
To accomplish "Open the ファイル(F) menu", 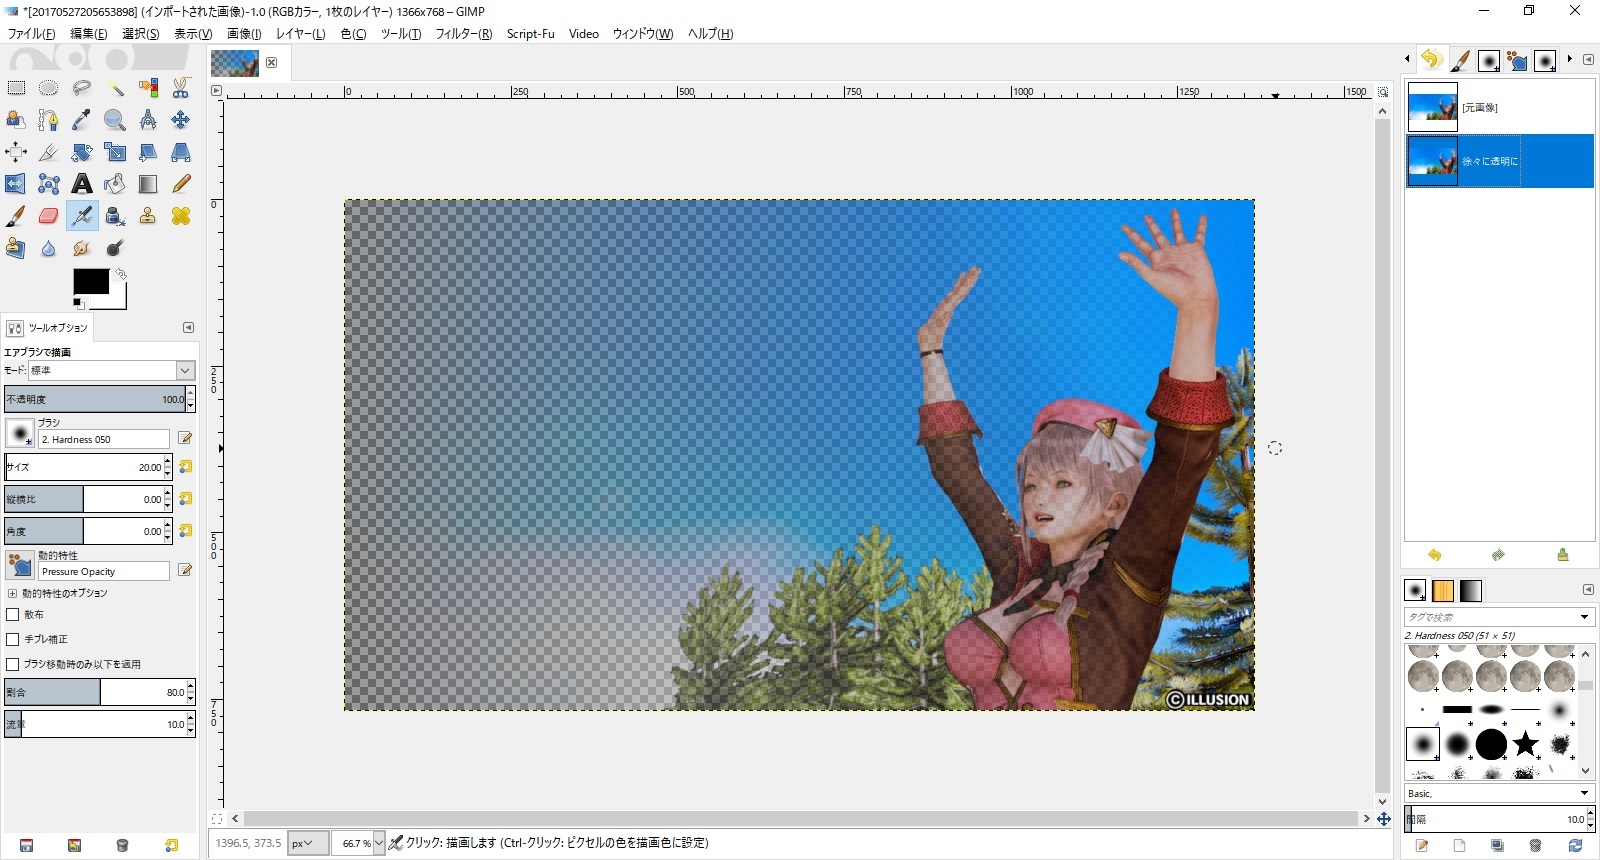I will pyautogui.click(x=32, y=34).
